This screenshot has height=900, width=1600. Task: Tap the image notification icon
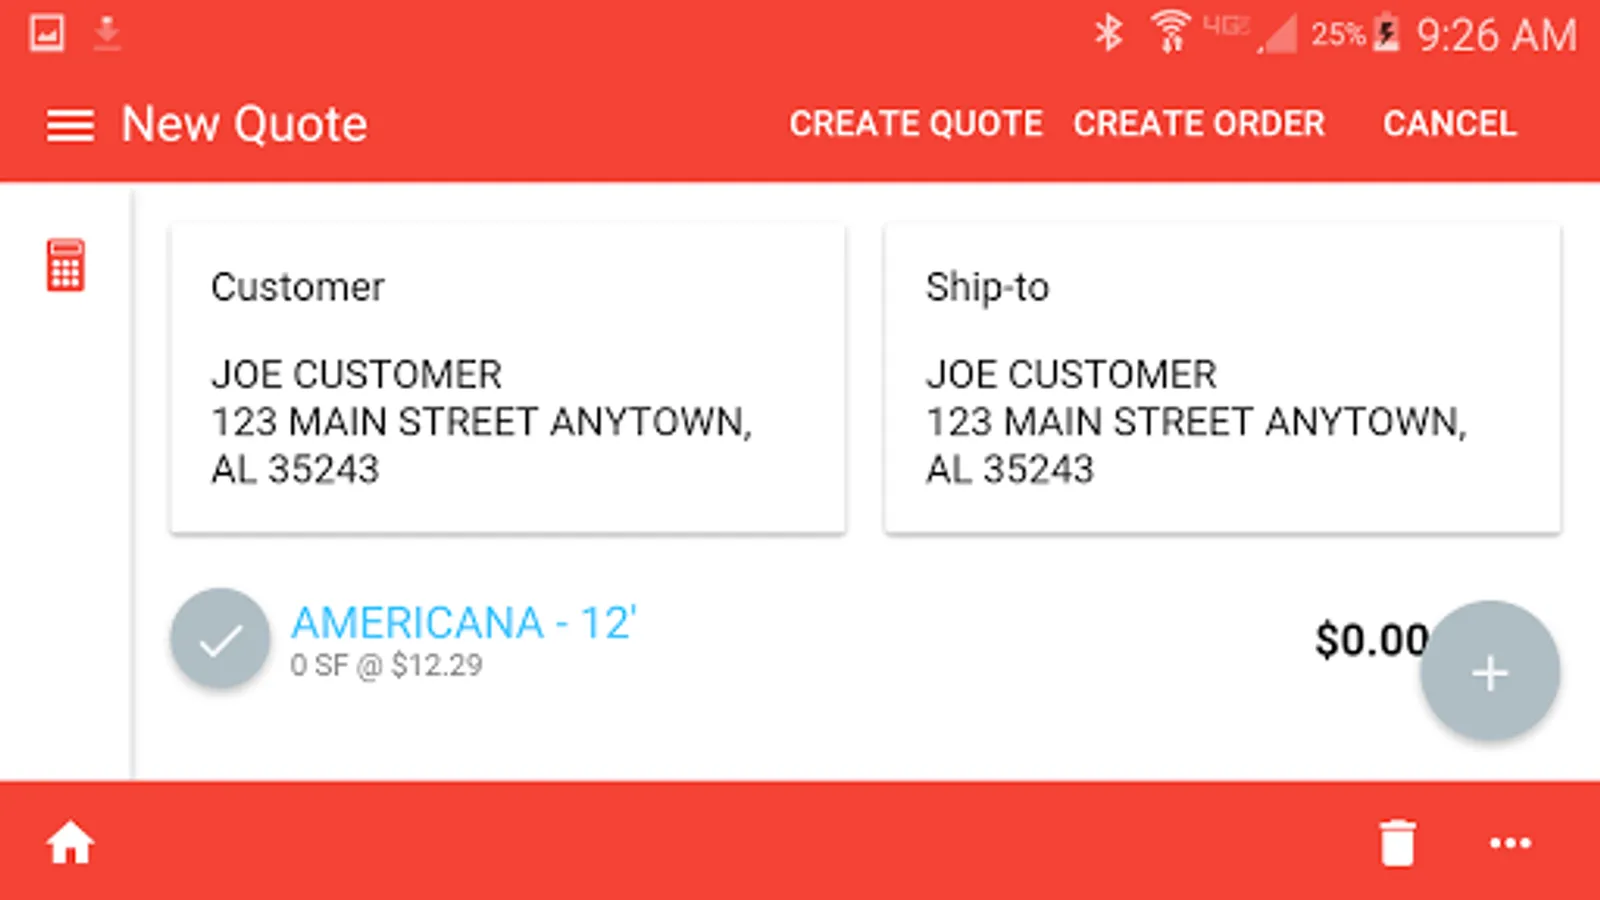[x=47, y=34]
